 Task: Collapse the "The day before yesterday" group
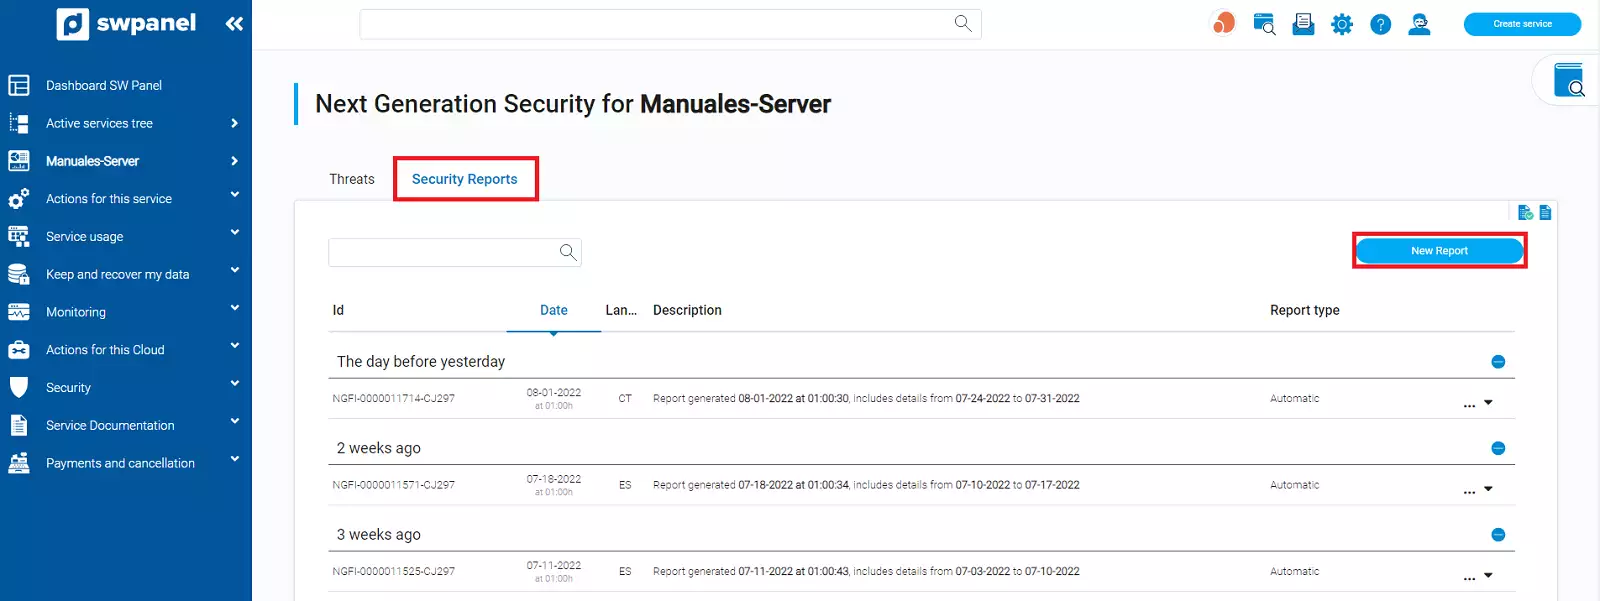1498,362
